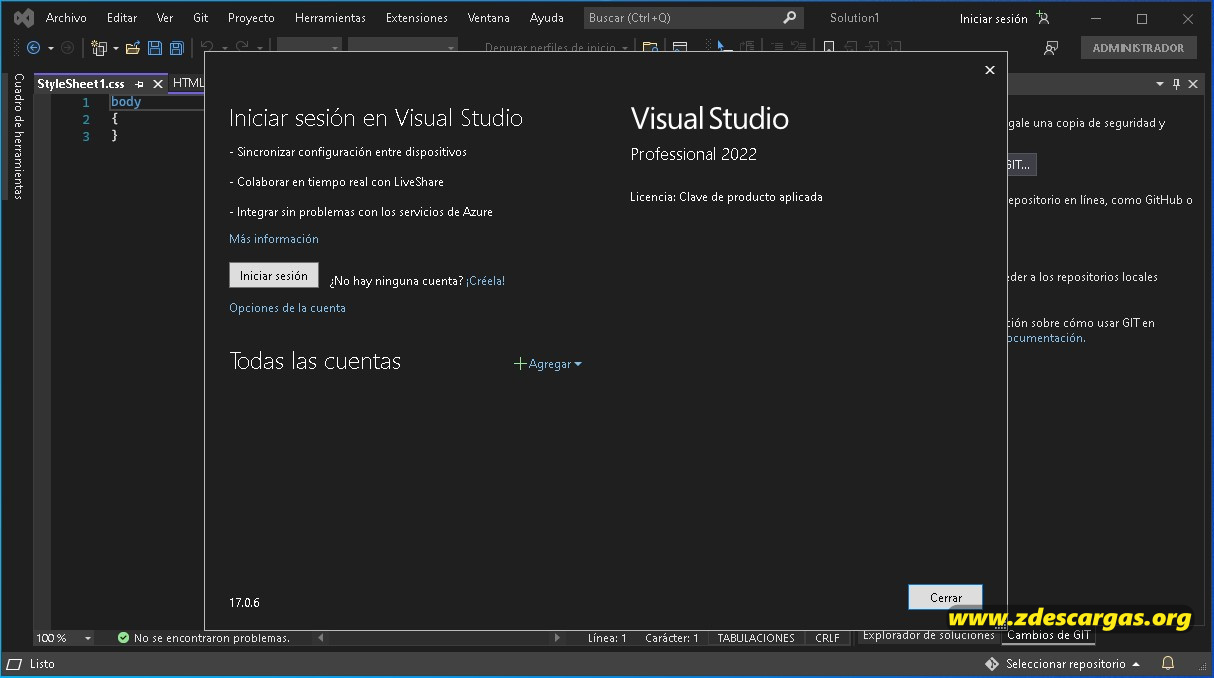This screenshot has height=678, width=1214.
Task: Click the Buscar (Ctrl+Q) search field
Action: click(694, 18)
